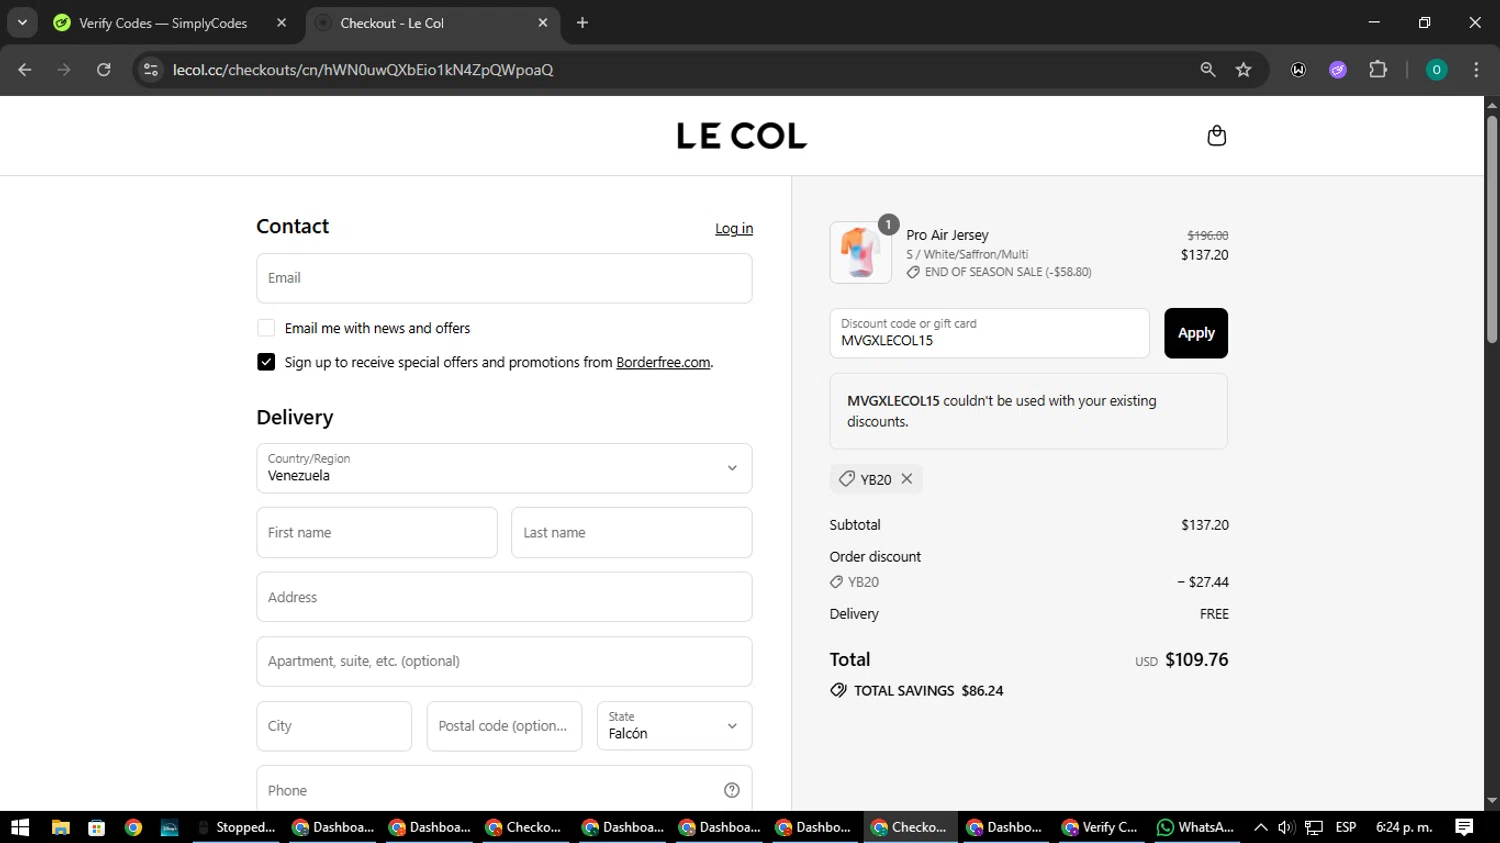
Task: Click the order discount '− $27.44' value
Action: (x=1202, y=582)
